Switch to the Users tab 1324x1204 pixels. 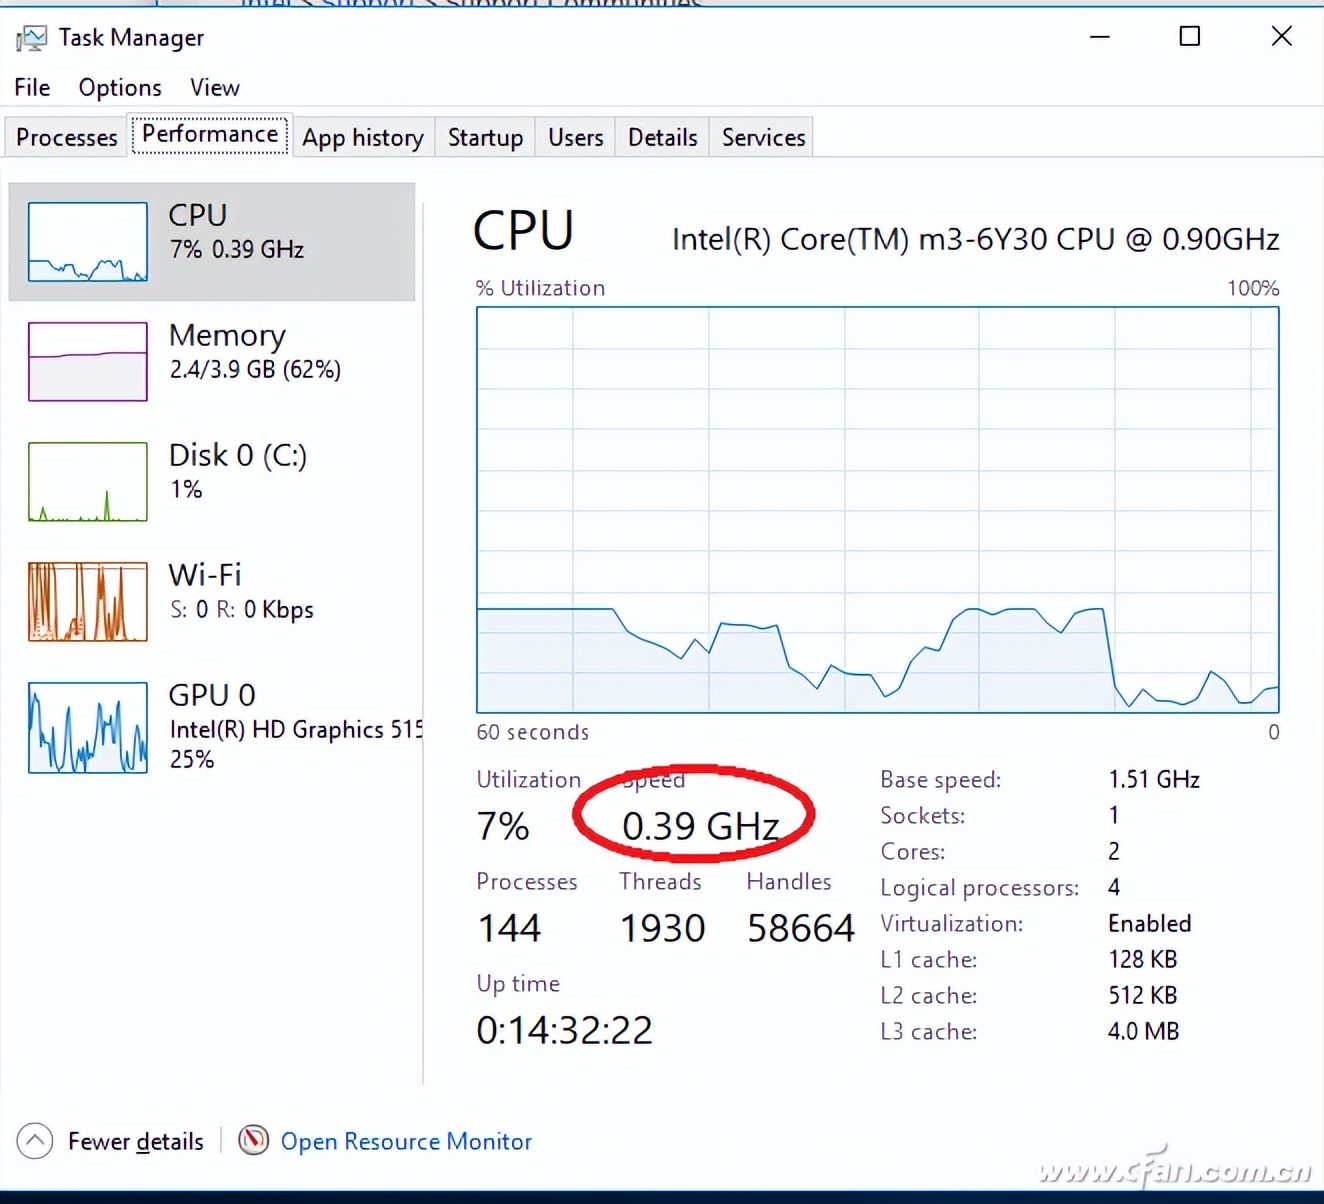576,137
